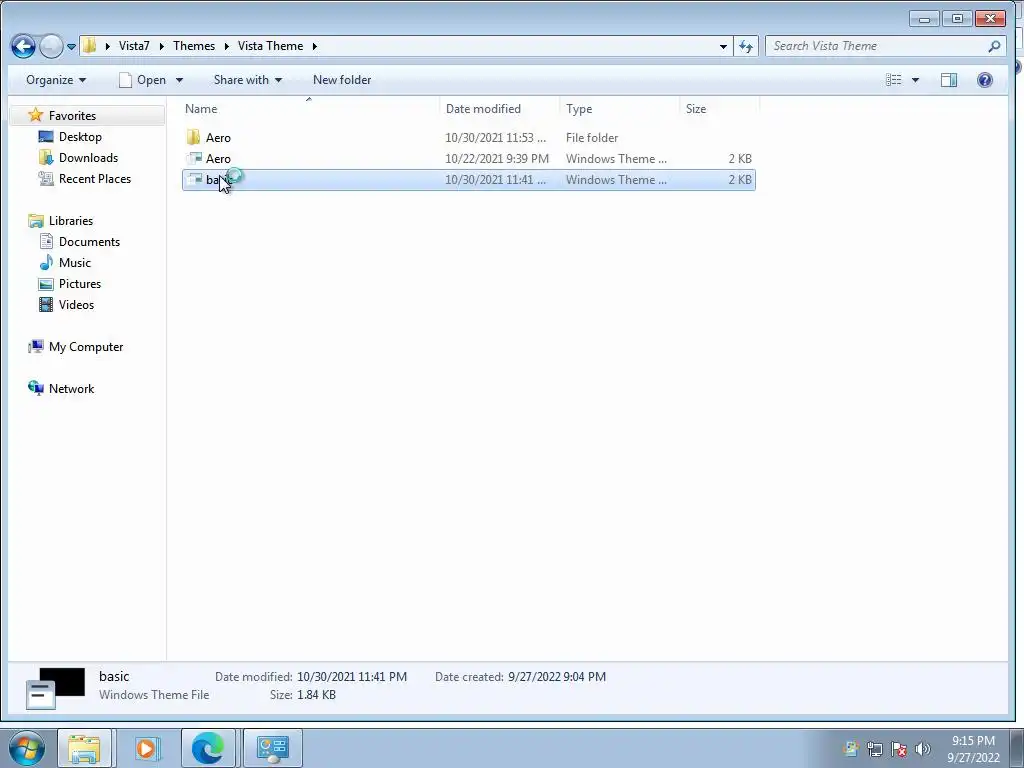Viewport: 1024px width, 768px height.
Task: Click the Action Center flag tray icon
Action: [899, 749]
